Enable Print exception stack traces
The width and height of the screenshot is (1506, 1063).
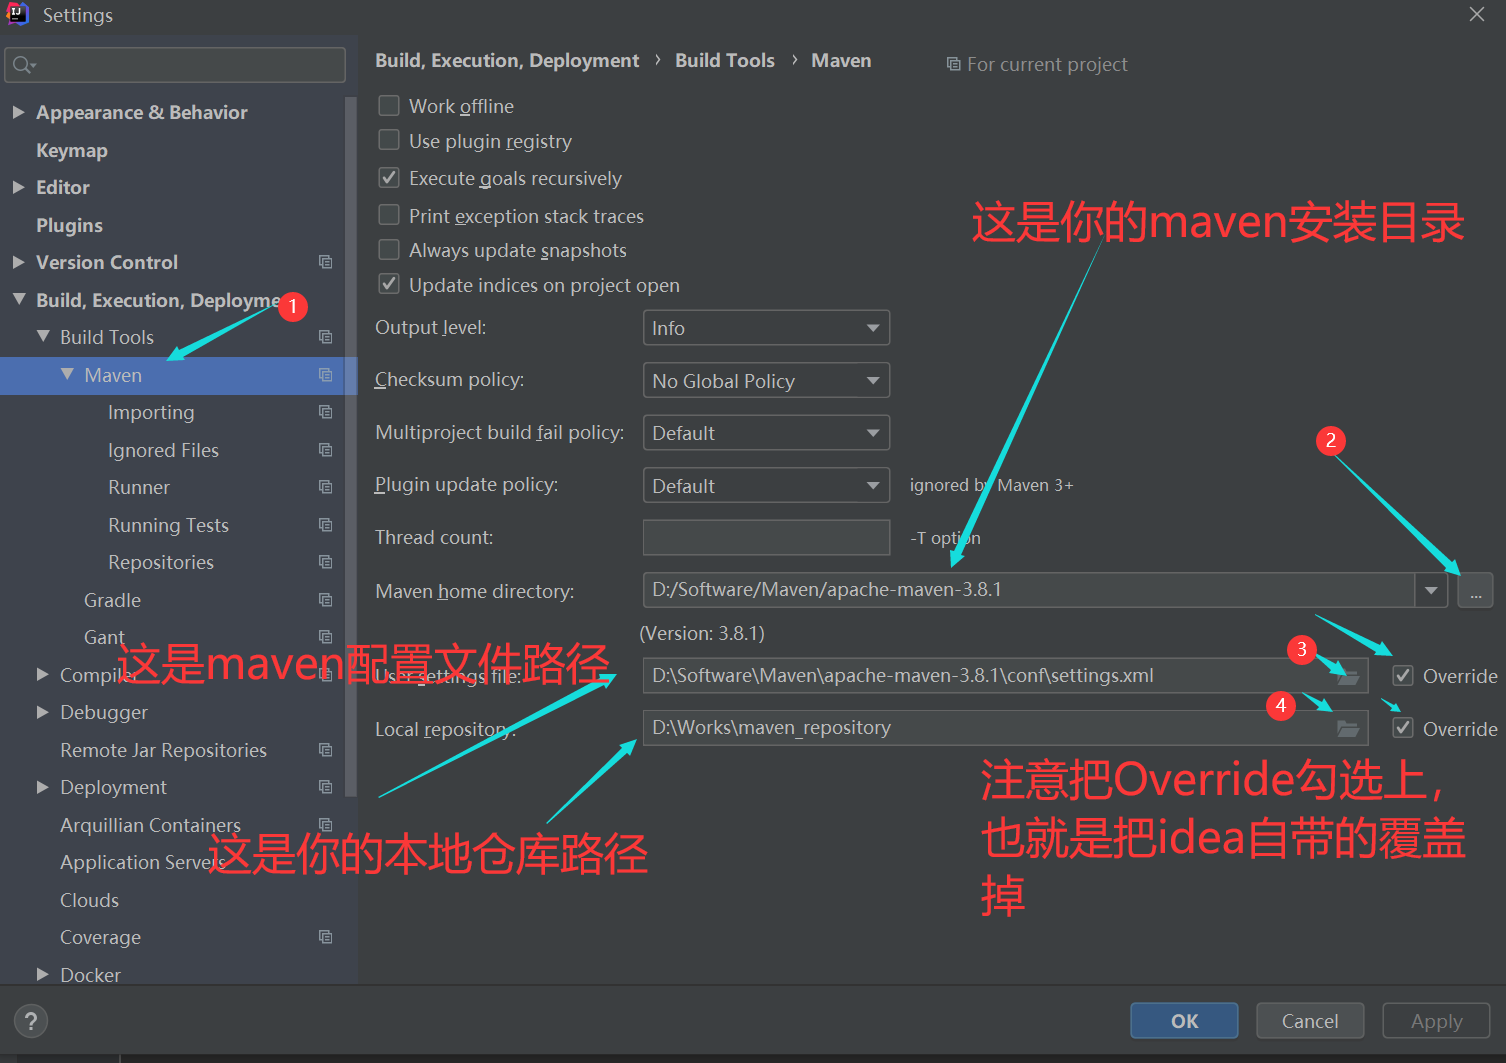pyautogui.click(x=389, y=215)
